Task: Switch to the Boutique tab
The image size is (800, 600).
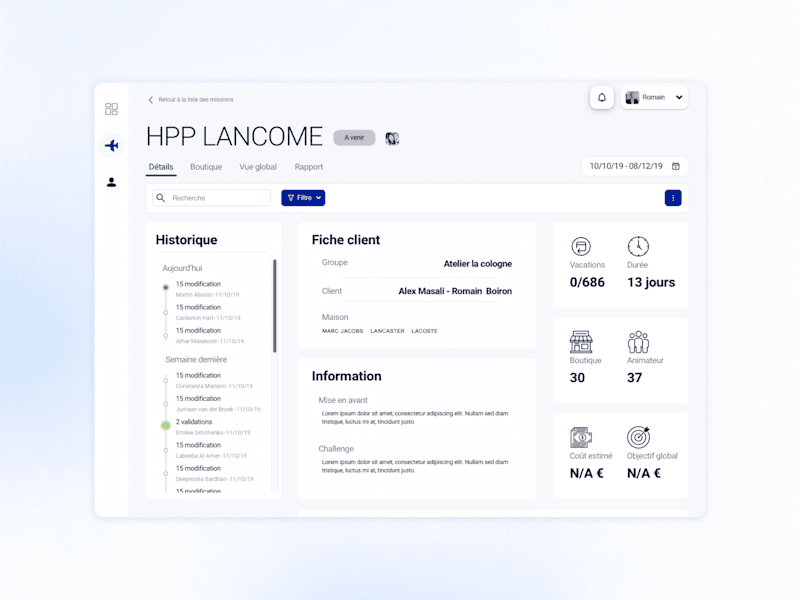Action: point(206,167)
